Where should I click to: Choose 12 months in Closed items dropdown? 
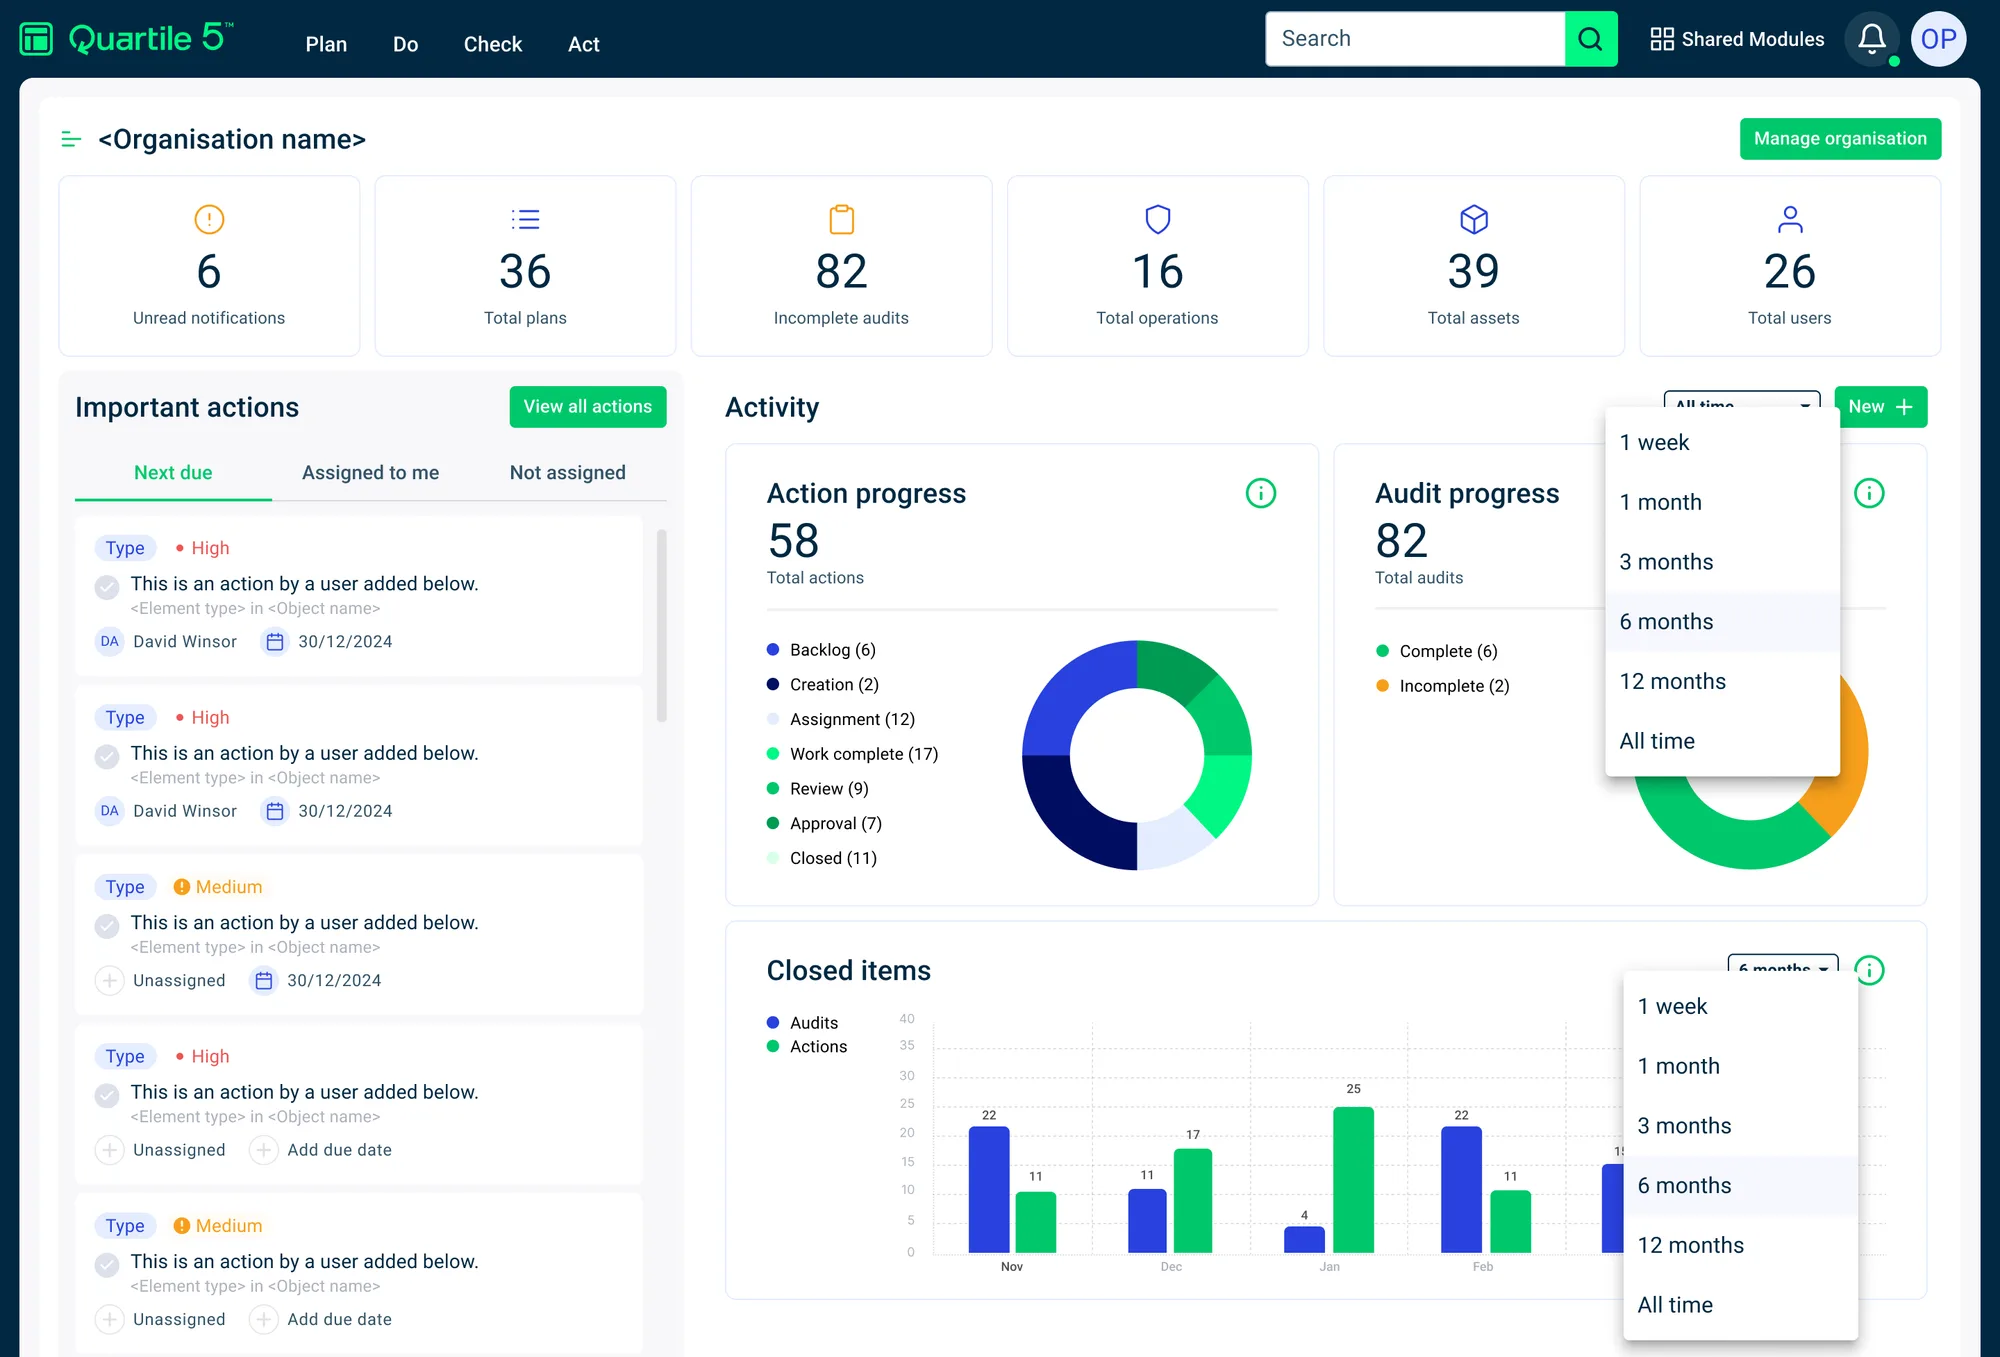(x=1740, y=1245)
